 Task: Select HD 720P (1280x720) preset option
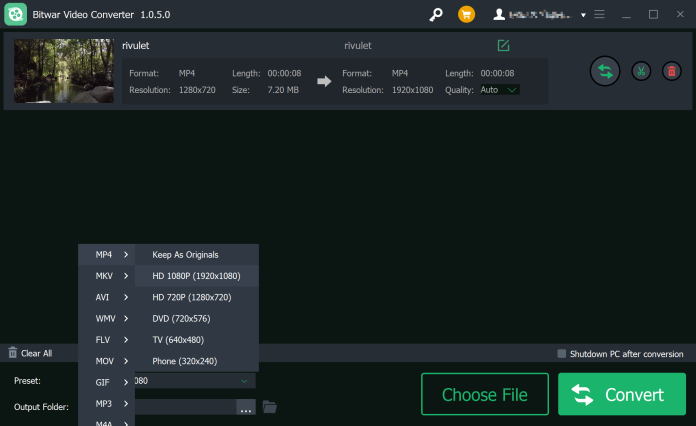(191, 297)
